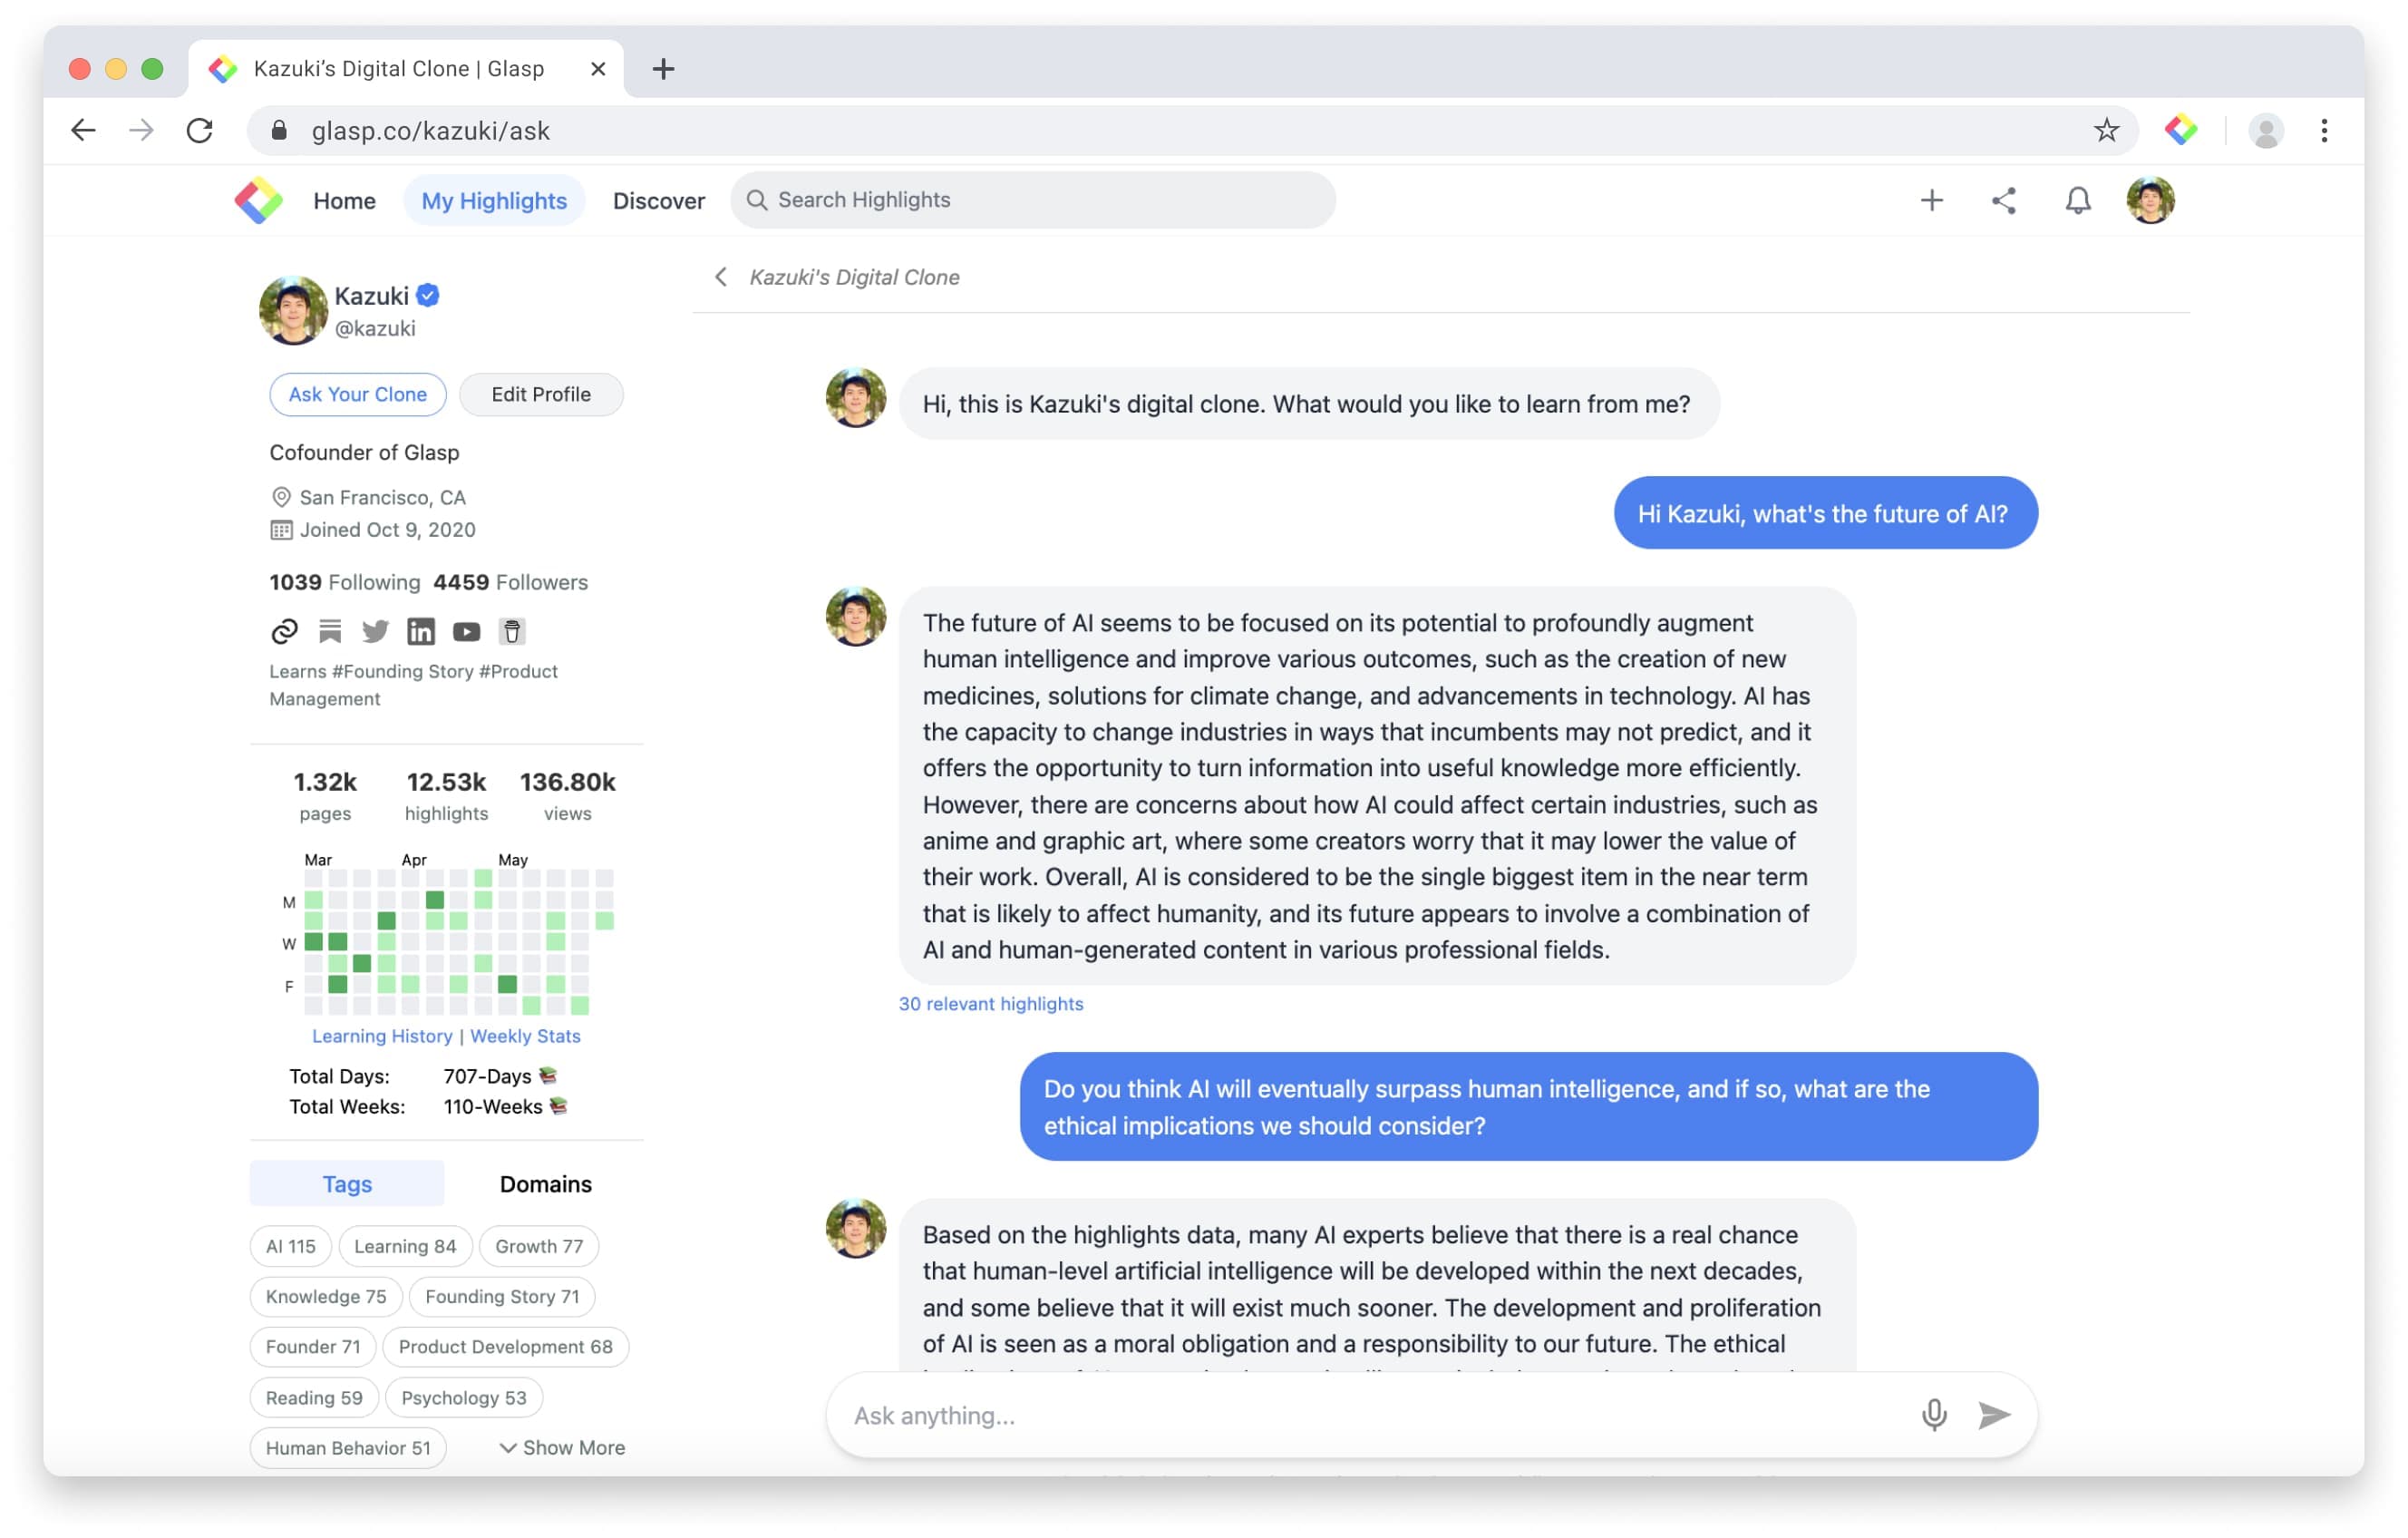Viewport: 2408px width, 1538px height.
Task: Click the Glasp extension icon in toolbar
Action: [x=2180, y=130]
